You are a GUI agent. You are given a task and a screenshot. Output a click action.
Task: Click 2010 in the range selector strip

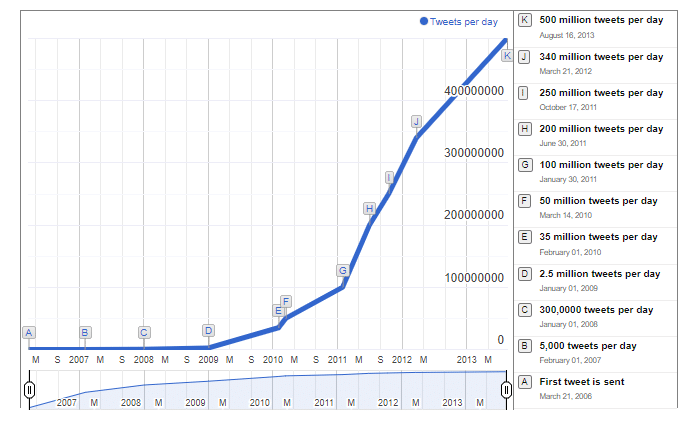coord(259,402)
